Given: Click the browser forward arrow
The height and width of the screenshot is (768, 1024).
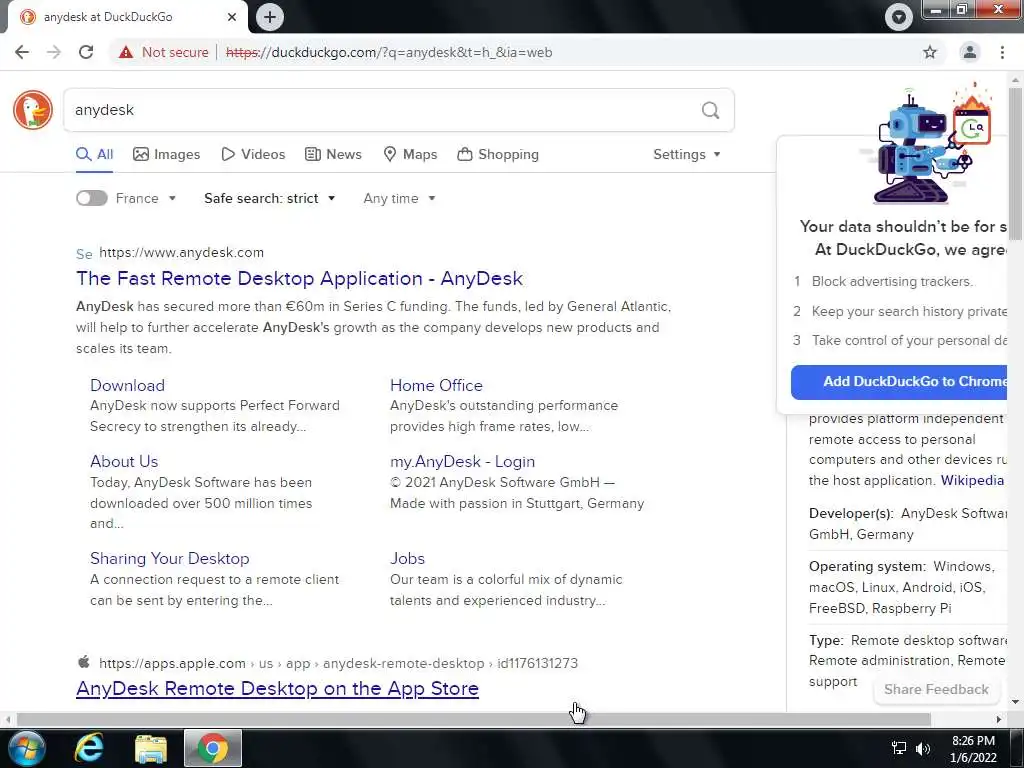Looking at the screenshot, I should click(54, 52).
